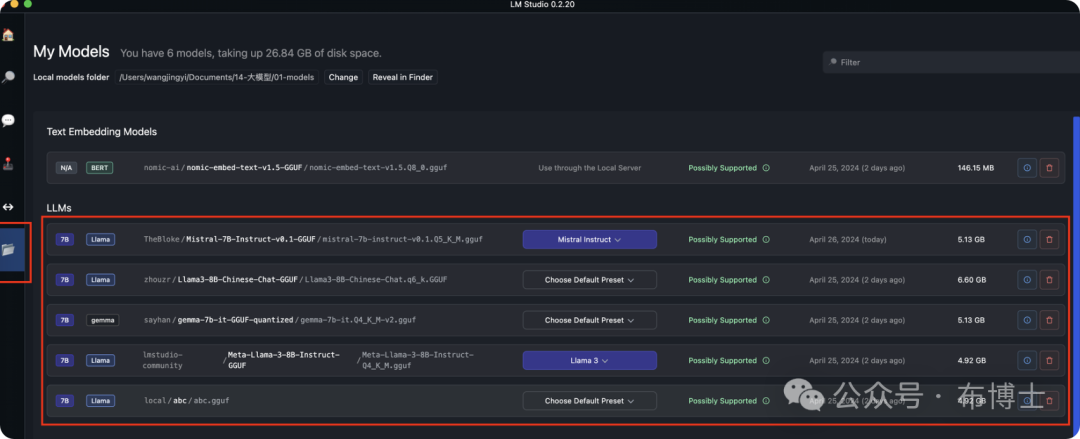Open the My Models folder sidebar icon

click(8, 250)
